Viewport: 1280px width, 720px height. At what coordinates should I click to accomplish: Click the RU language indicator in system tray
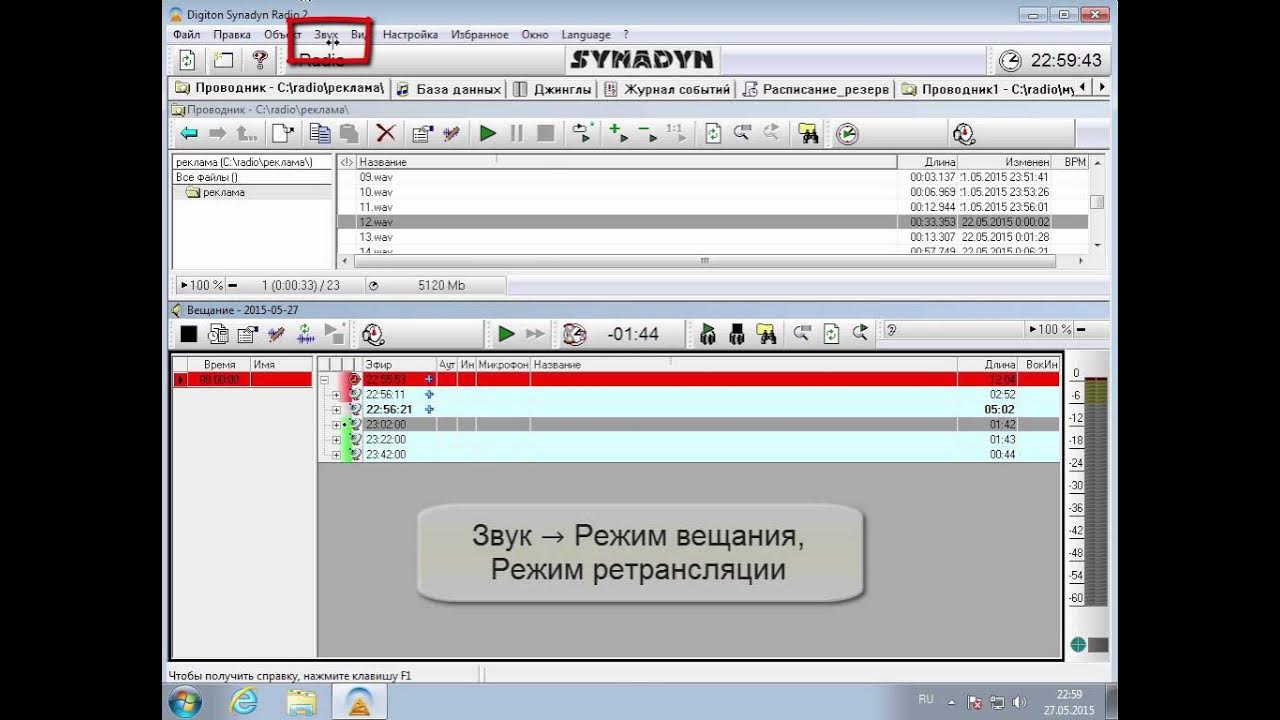pyautogui.click(x=926, y=700)
